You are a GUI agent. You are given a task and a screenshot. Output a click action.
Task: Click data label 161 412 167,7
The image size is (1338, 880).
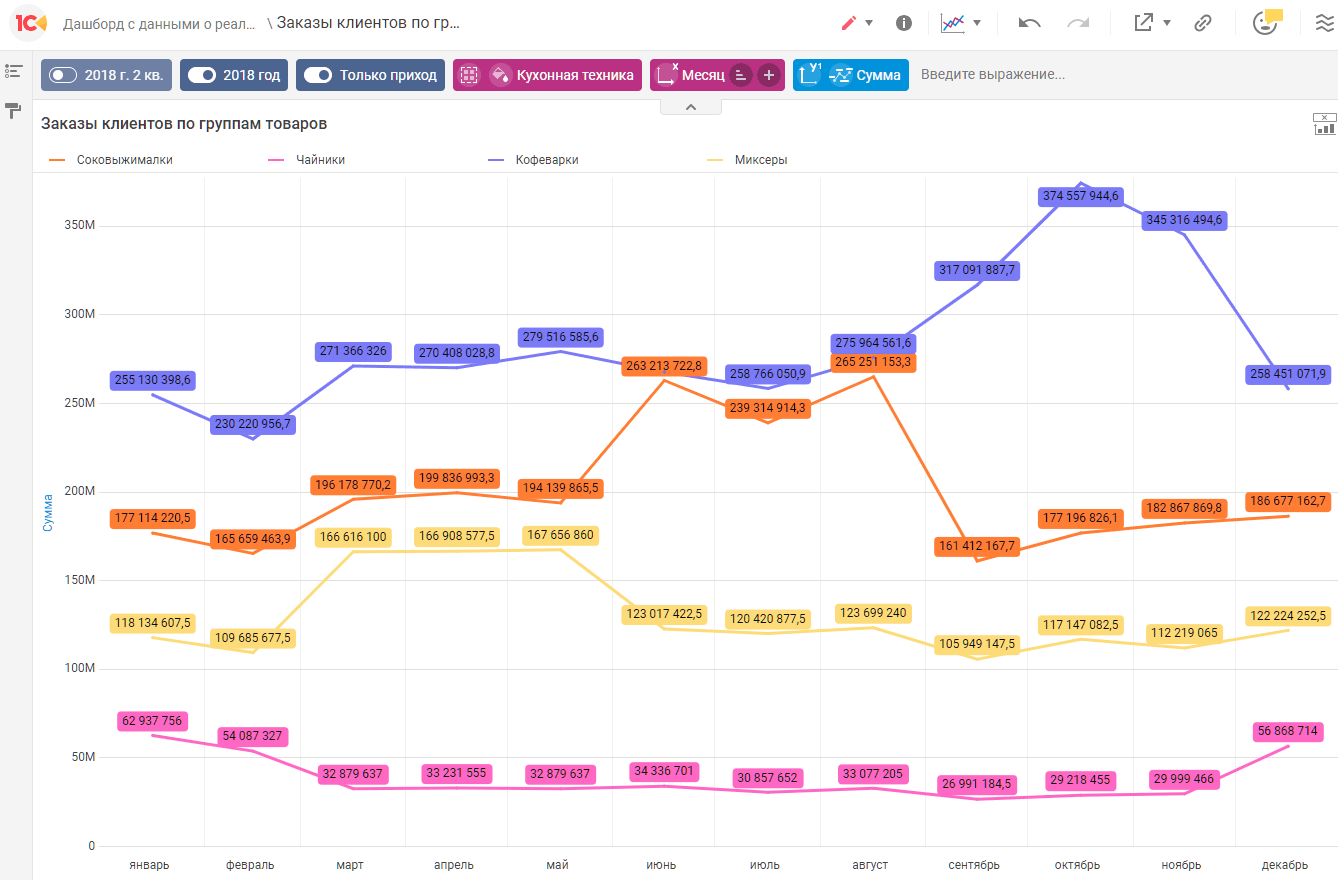pos(977,546)
